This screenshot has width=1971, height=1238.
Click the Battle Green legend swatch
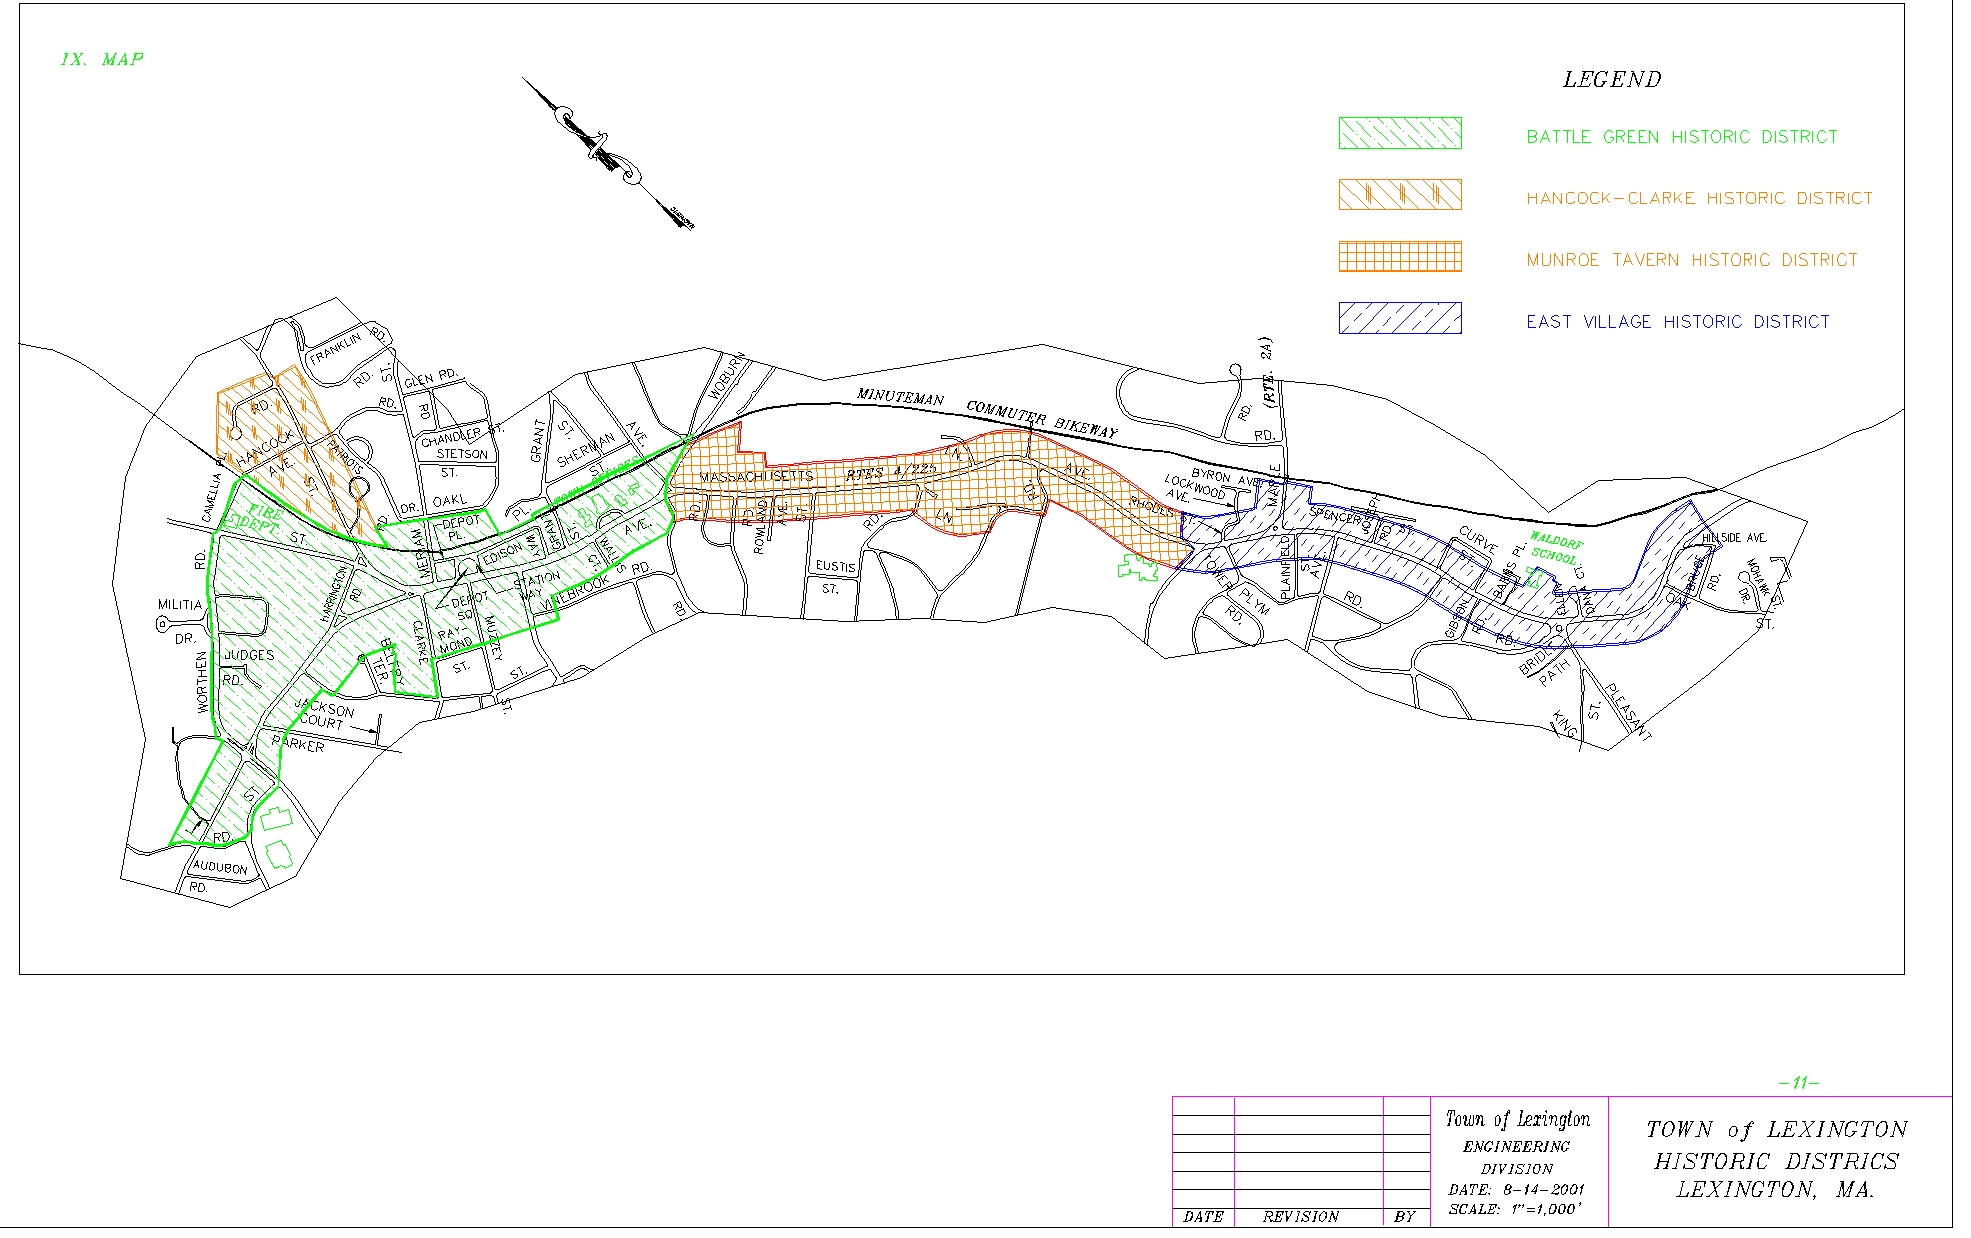(1399, 134)
